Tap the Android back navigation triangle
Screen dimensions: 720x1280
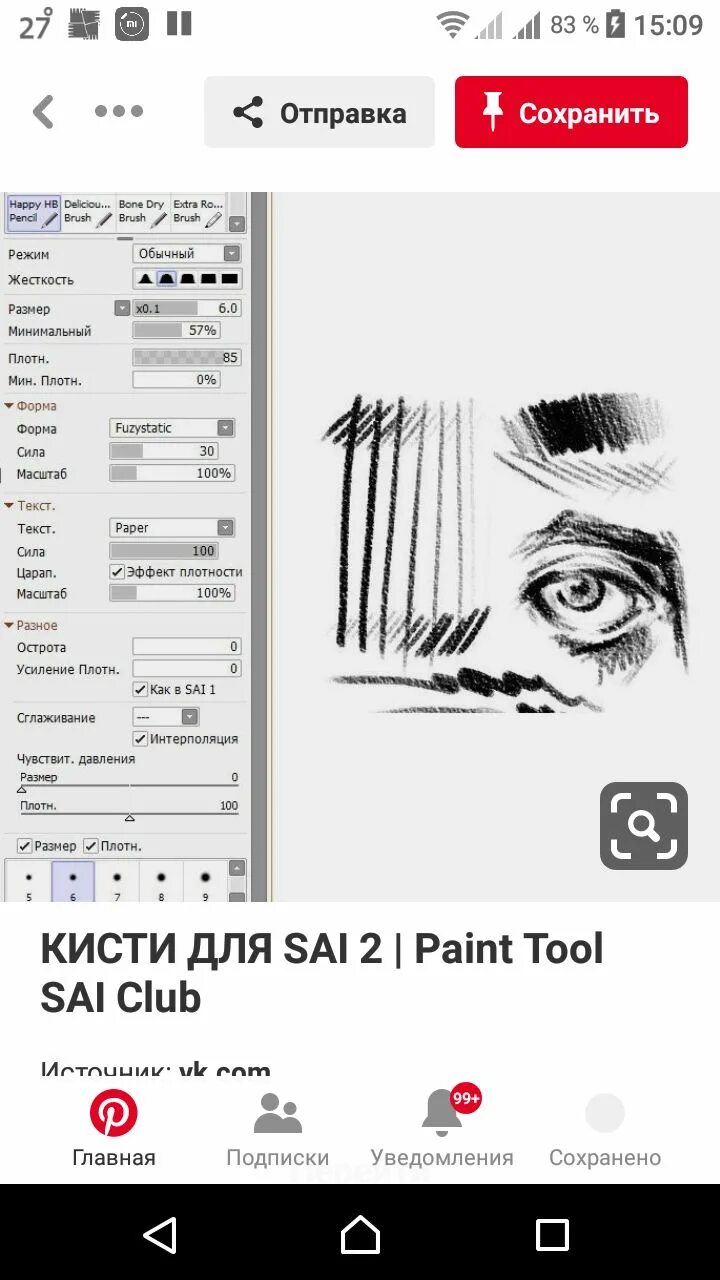pos(161,1235)
